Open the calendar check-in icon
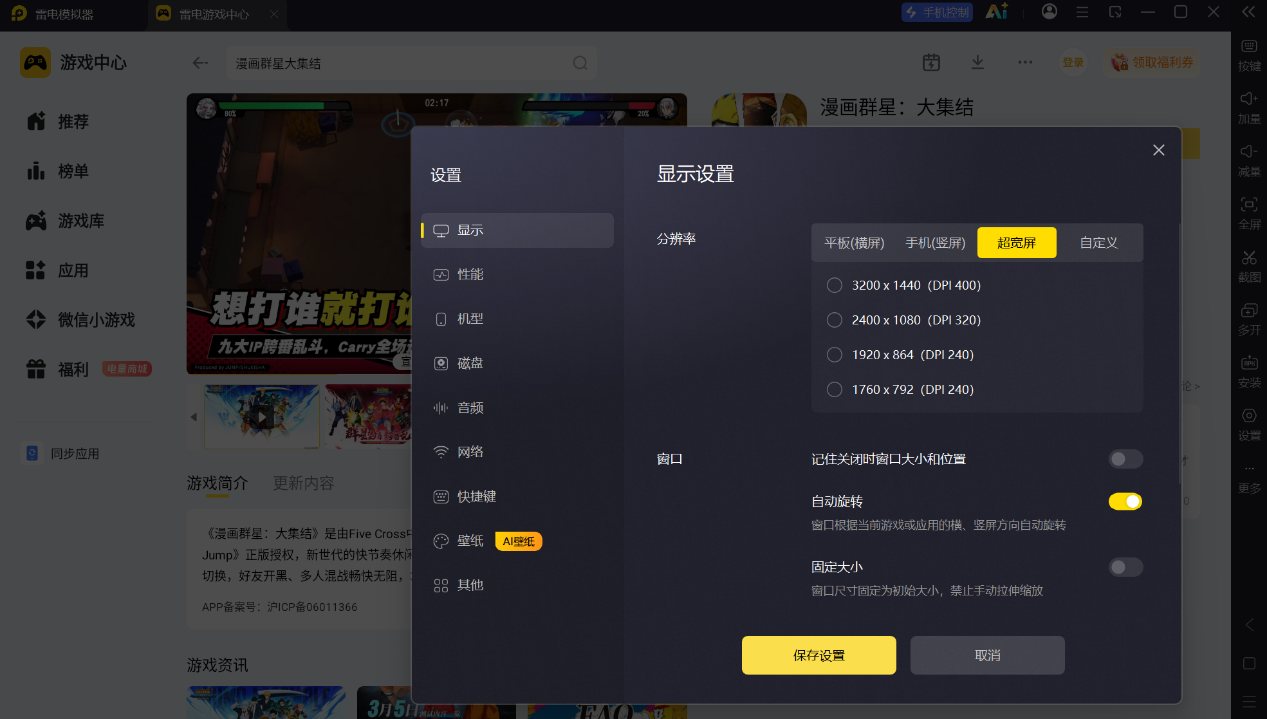 931,62
